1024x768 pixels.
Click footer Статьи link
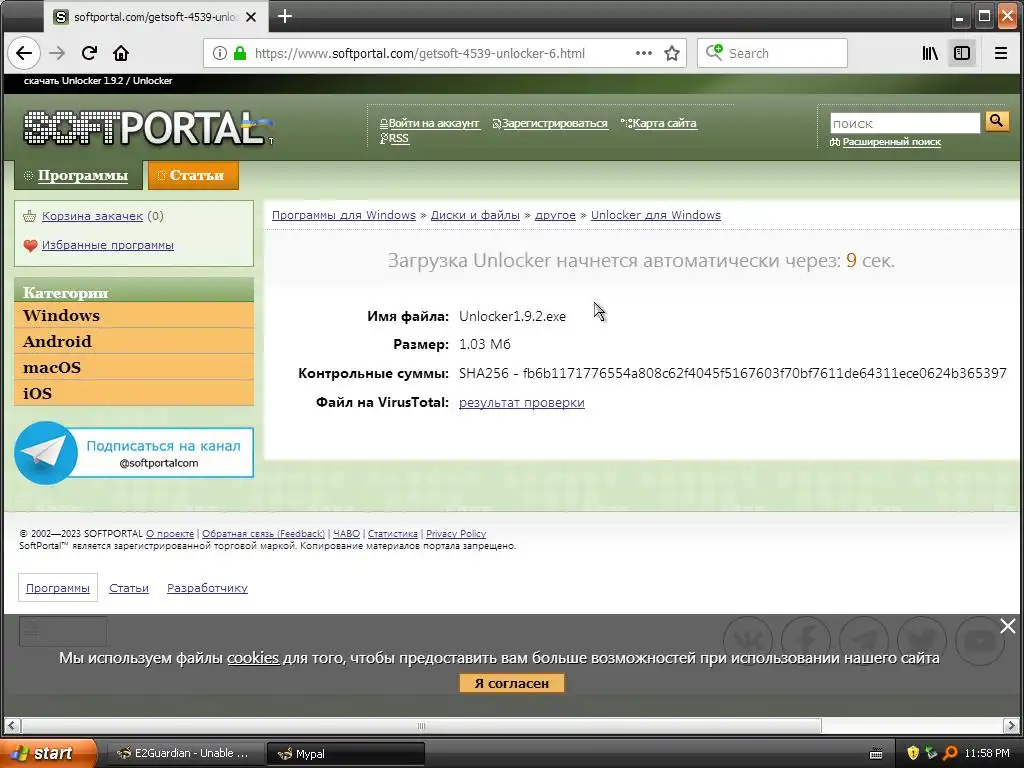[x=129, y=588]
